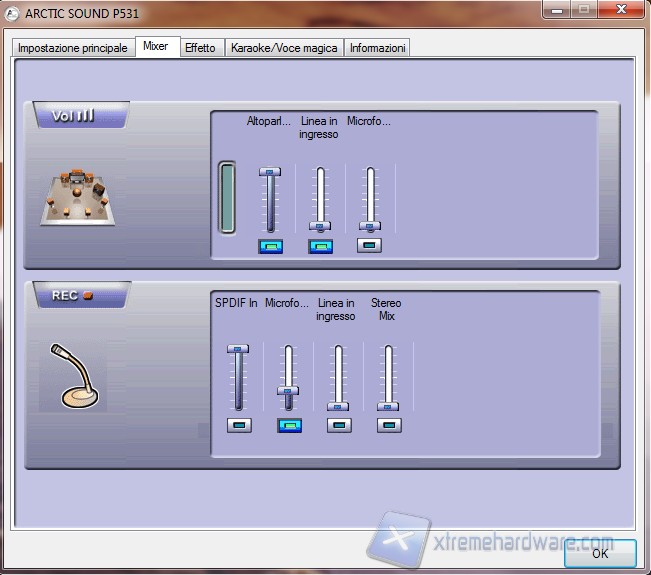Switch to the Informazioni tab
The height and width of the screenshot is (575, 651).
point(377,48)
